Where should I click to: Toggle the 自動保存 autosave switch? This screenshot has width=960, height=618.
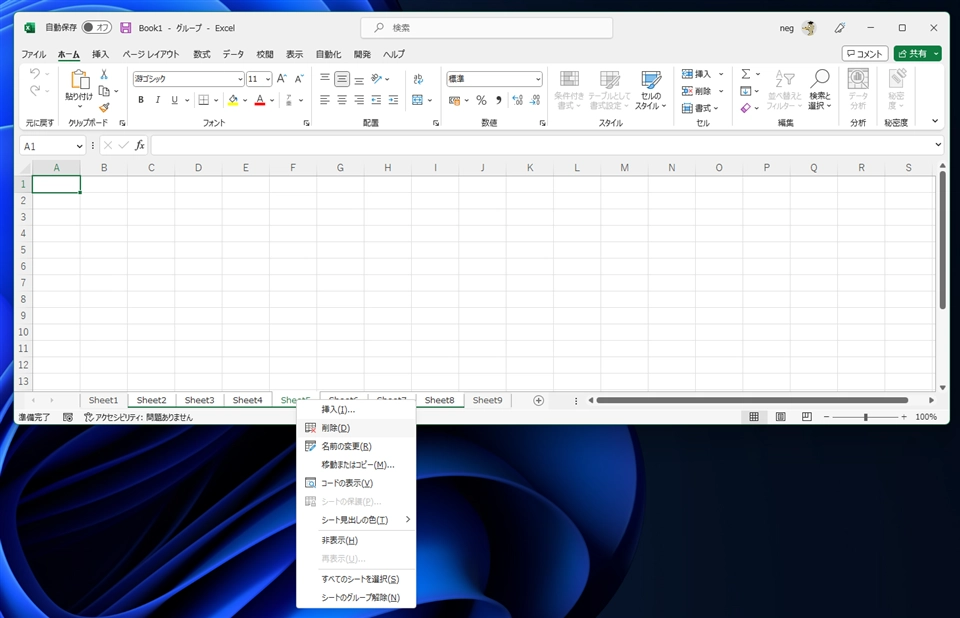pyautogui.click(x=96, y=28)
